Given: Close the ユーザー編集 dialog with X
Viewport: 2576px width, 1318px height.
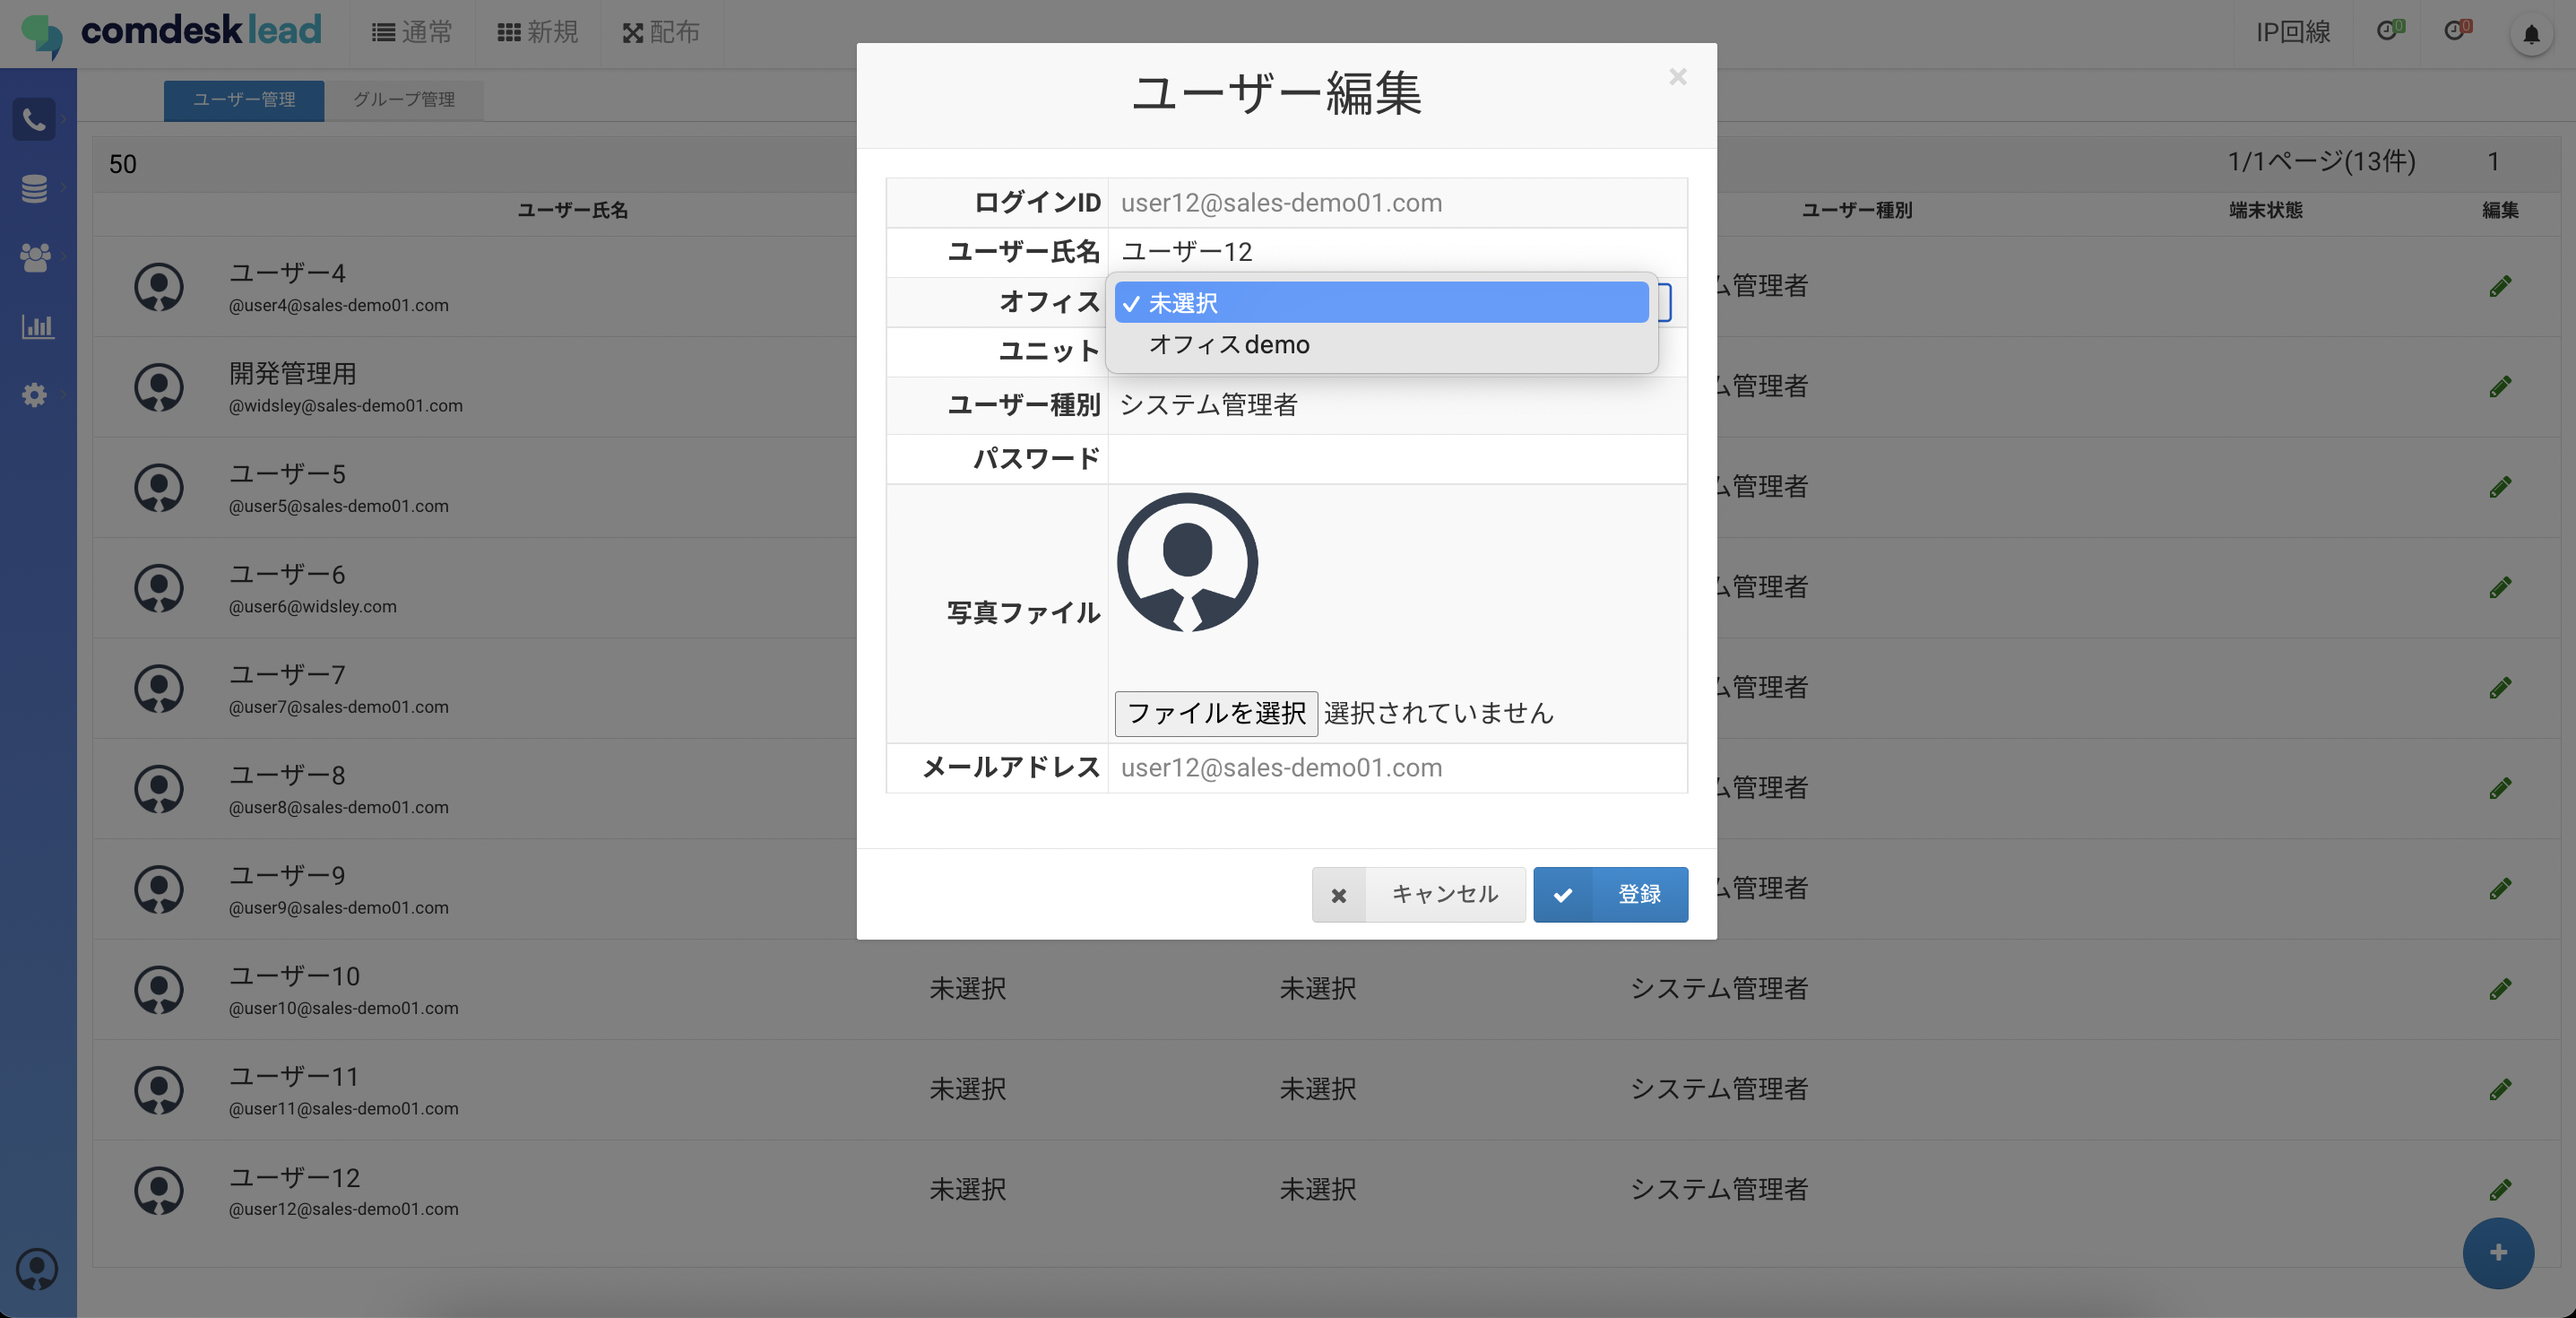Looking at the screenshot, I should pyautogui.click(x=1677, y=77).
